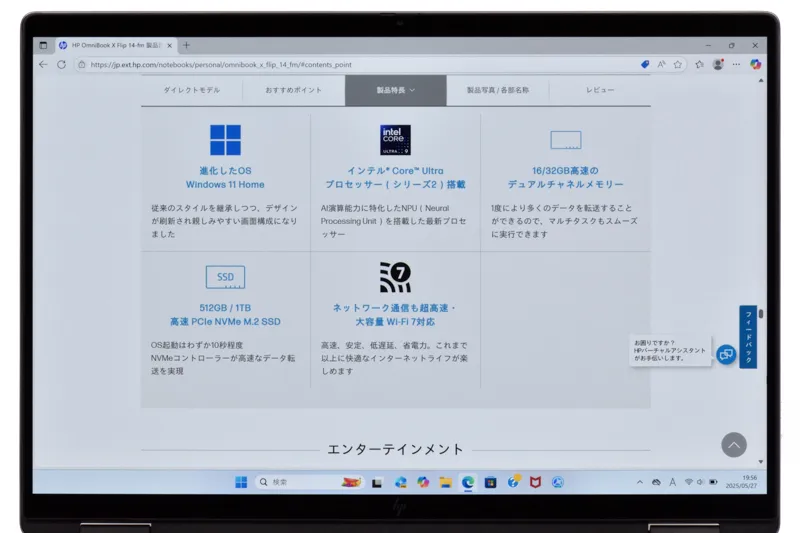Click the エンターテインメント section heading
The width and height of the screenshot is (800, 533).
(395, 449)
